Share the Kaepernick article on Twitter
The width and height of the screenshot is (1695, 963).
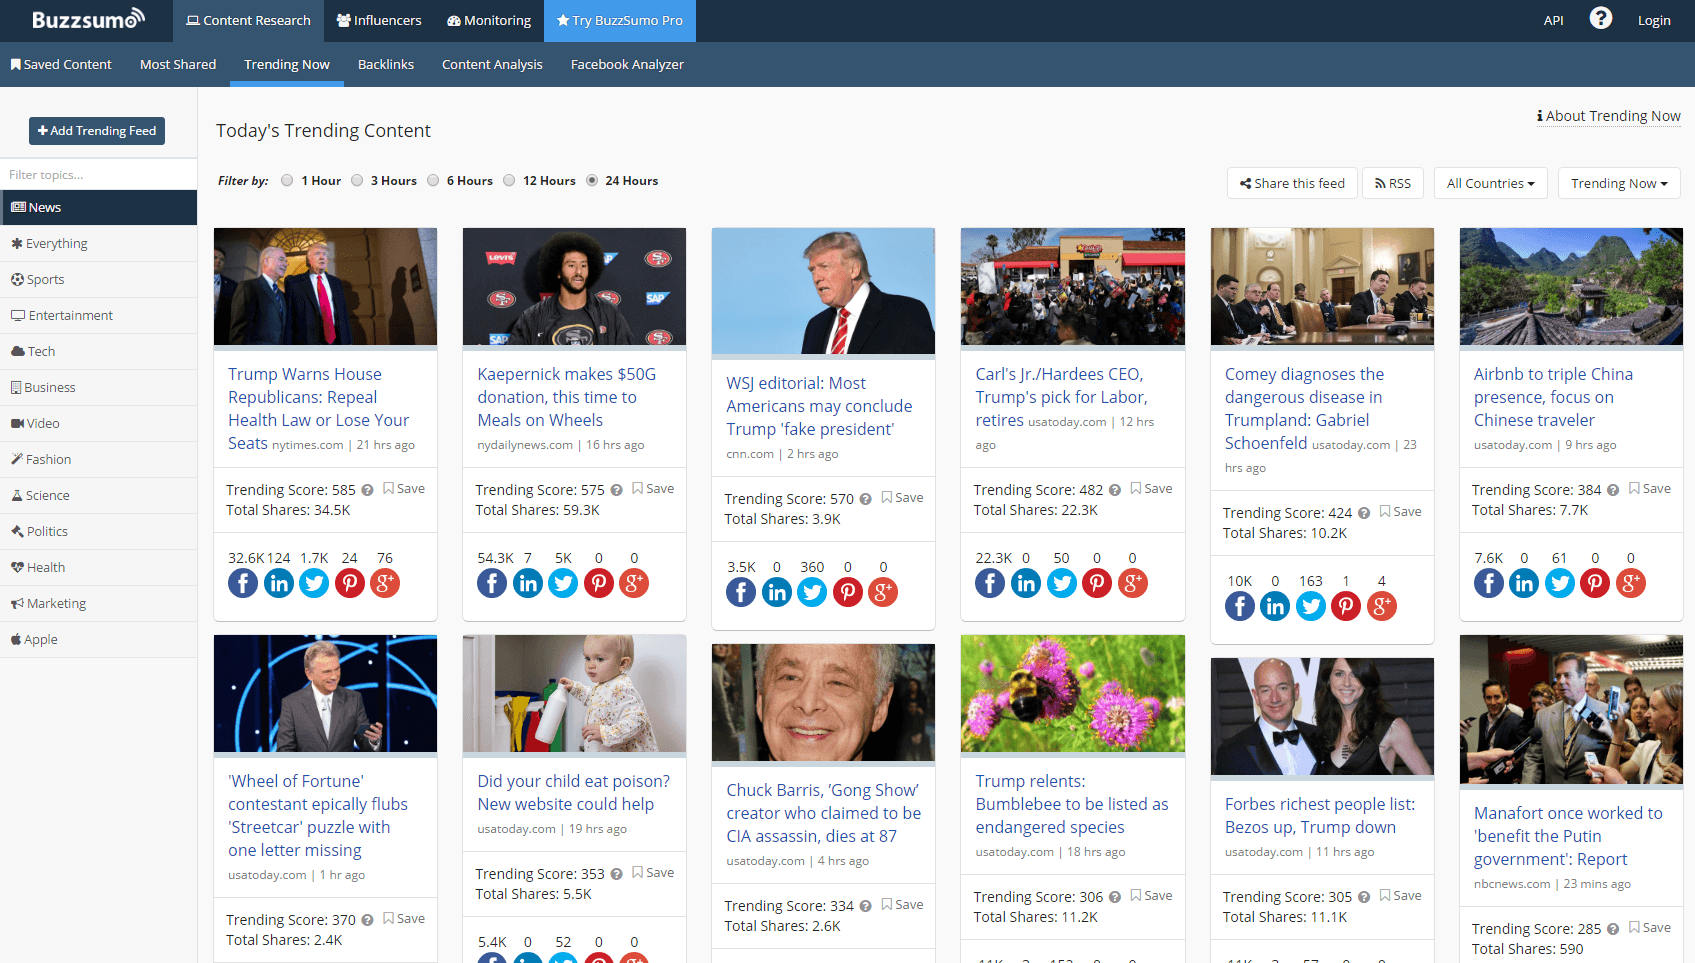(x=563, y=582)
